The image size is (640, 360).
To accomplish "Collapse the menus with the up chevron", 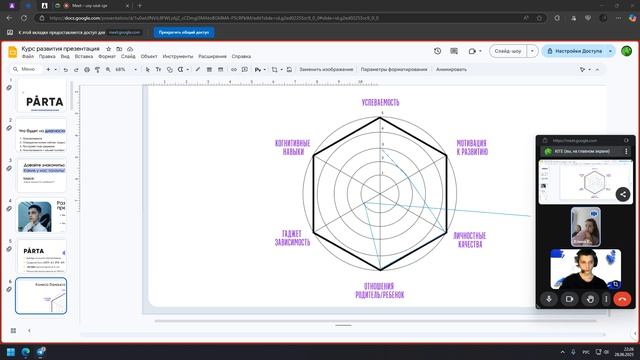I will (x=597, y=70).
